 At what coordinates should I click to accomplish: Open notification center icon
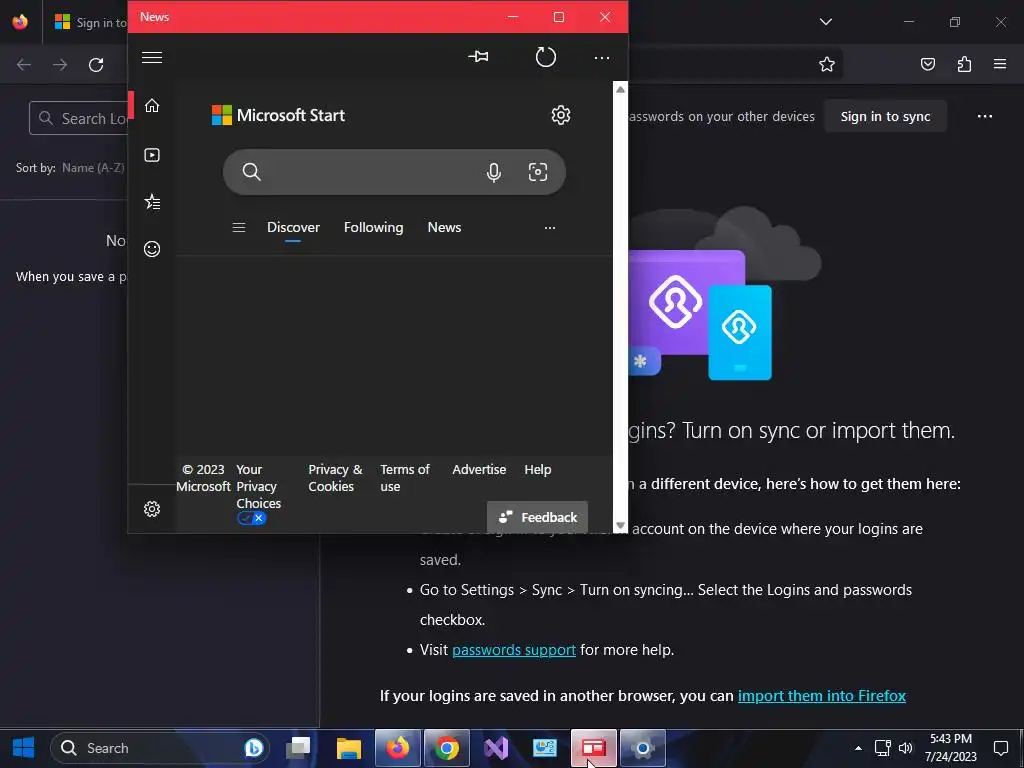tap(1000, 748)
